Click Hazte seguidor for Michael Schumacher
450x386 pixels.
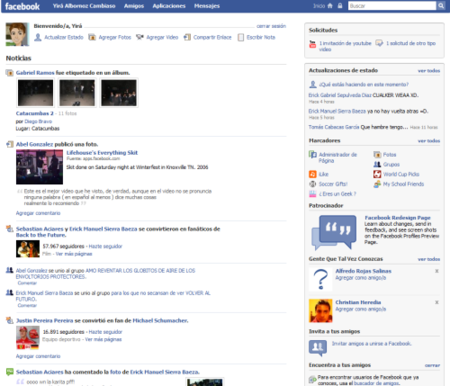coord(105,332)
